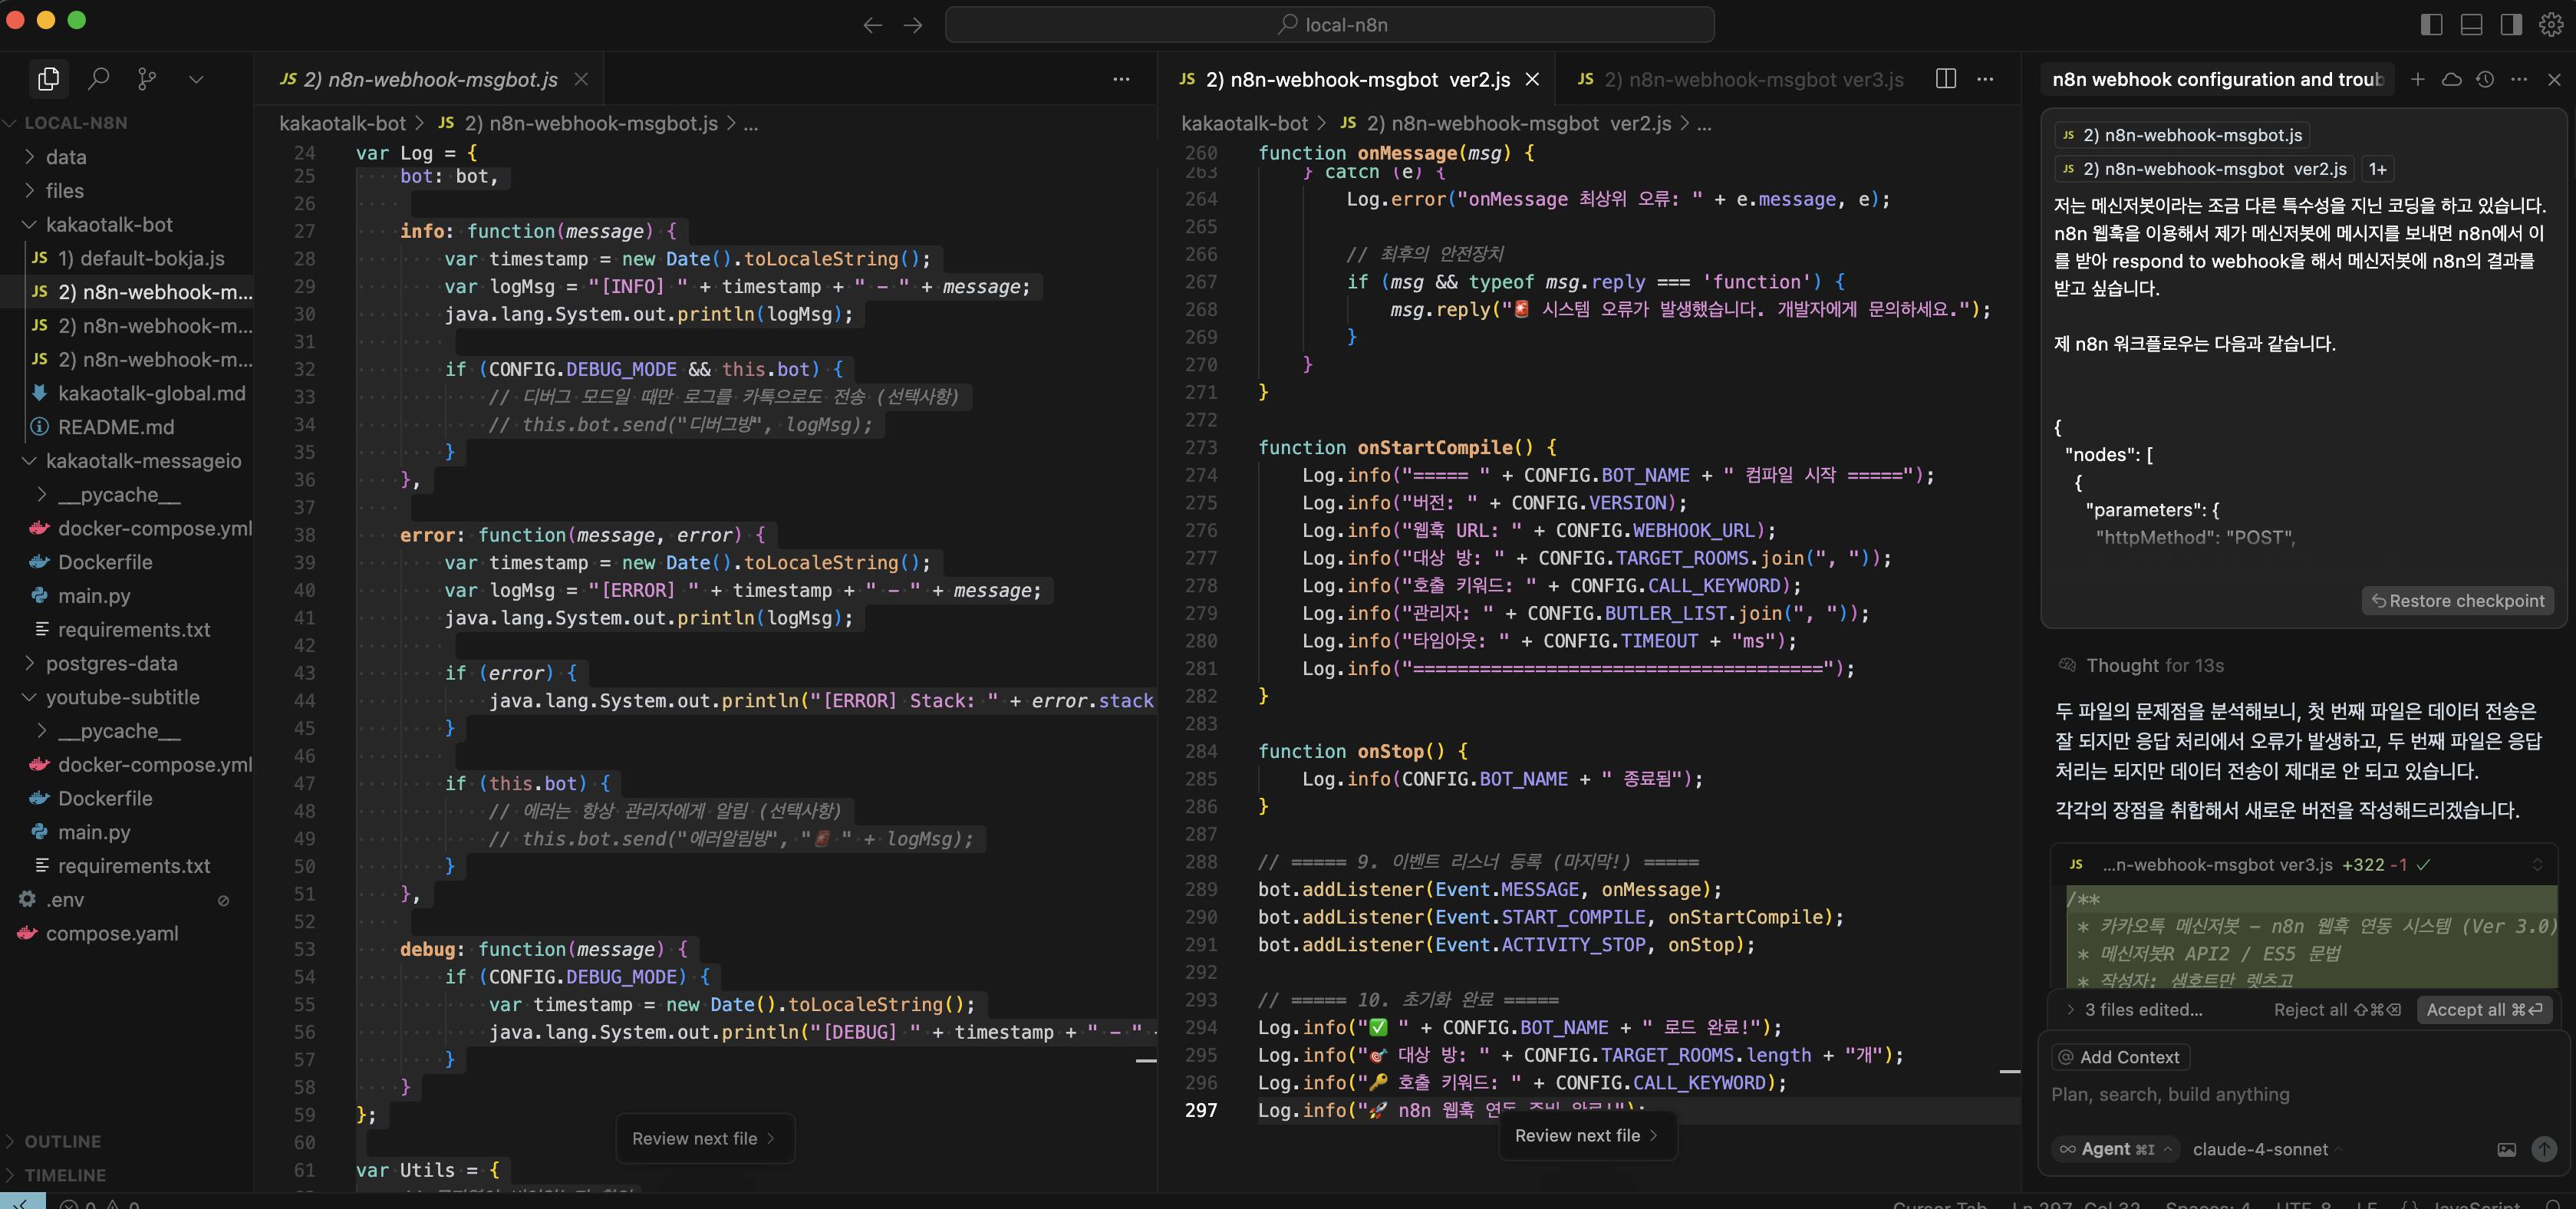Open more actions for left editor group

1121,79
